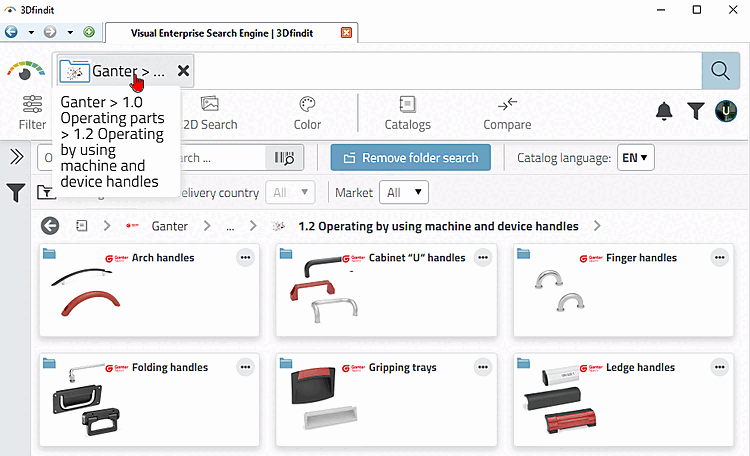Open the Catalogs view

pyautogui.click(x=408, y=112)
